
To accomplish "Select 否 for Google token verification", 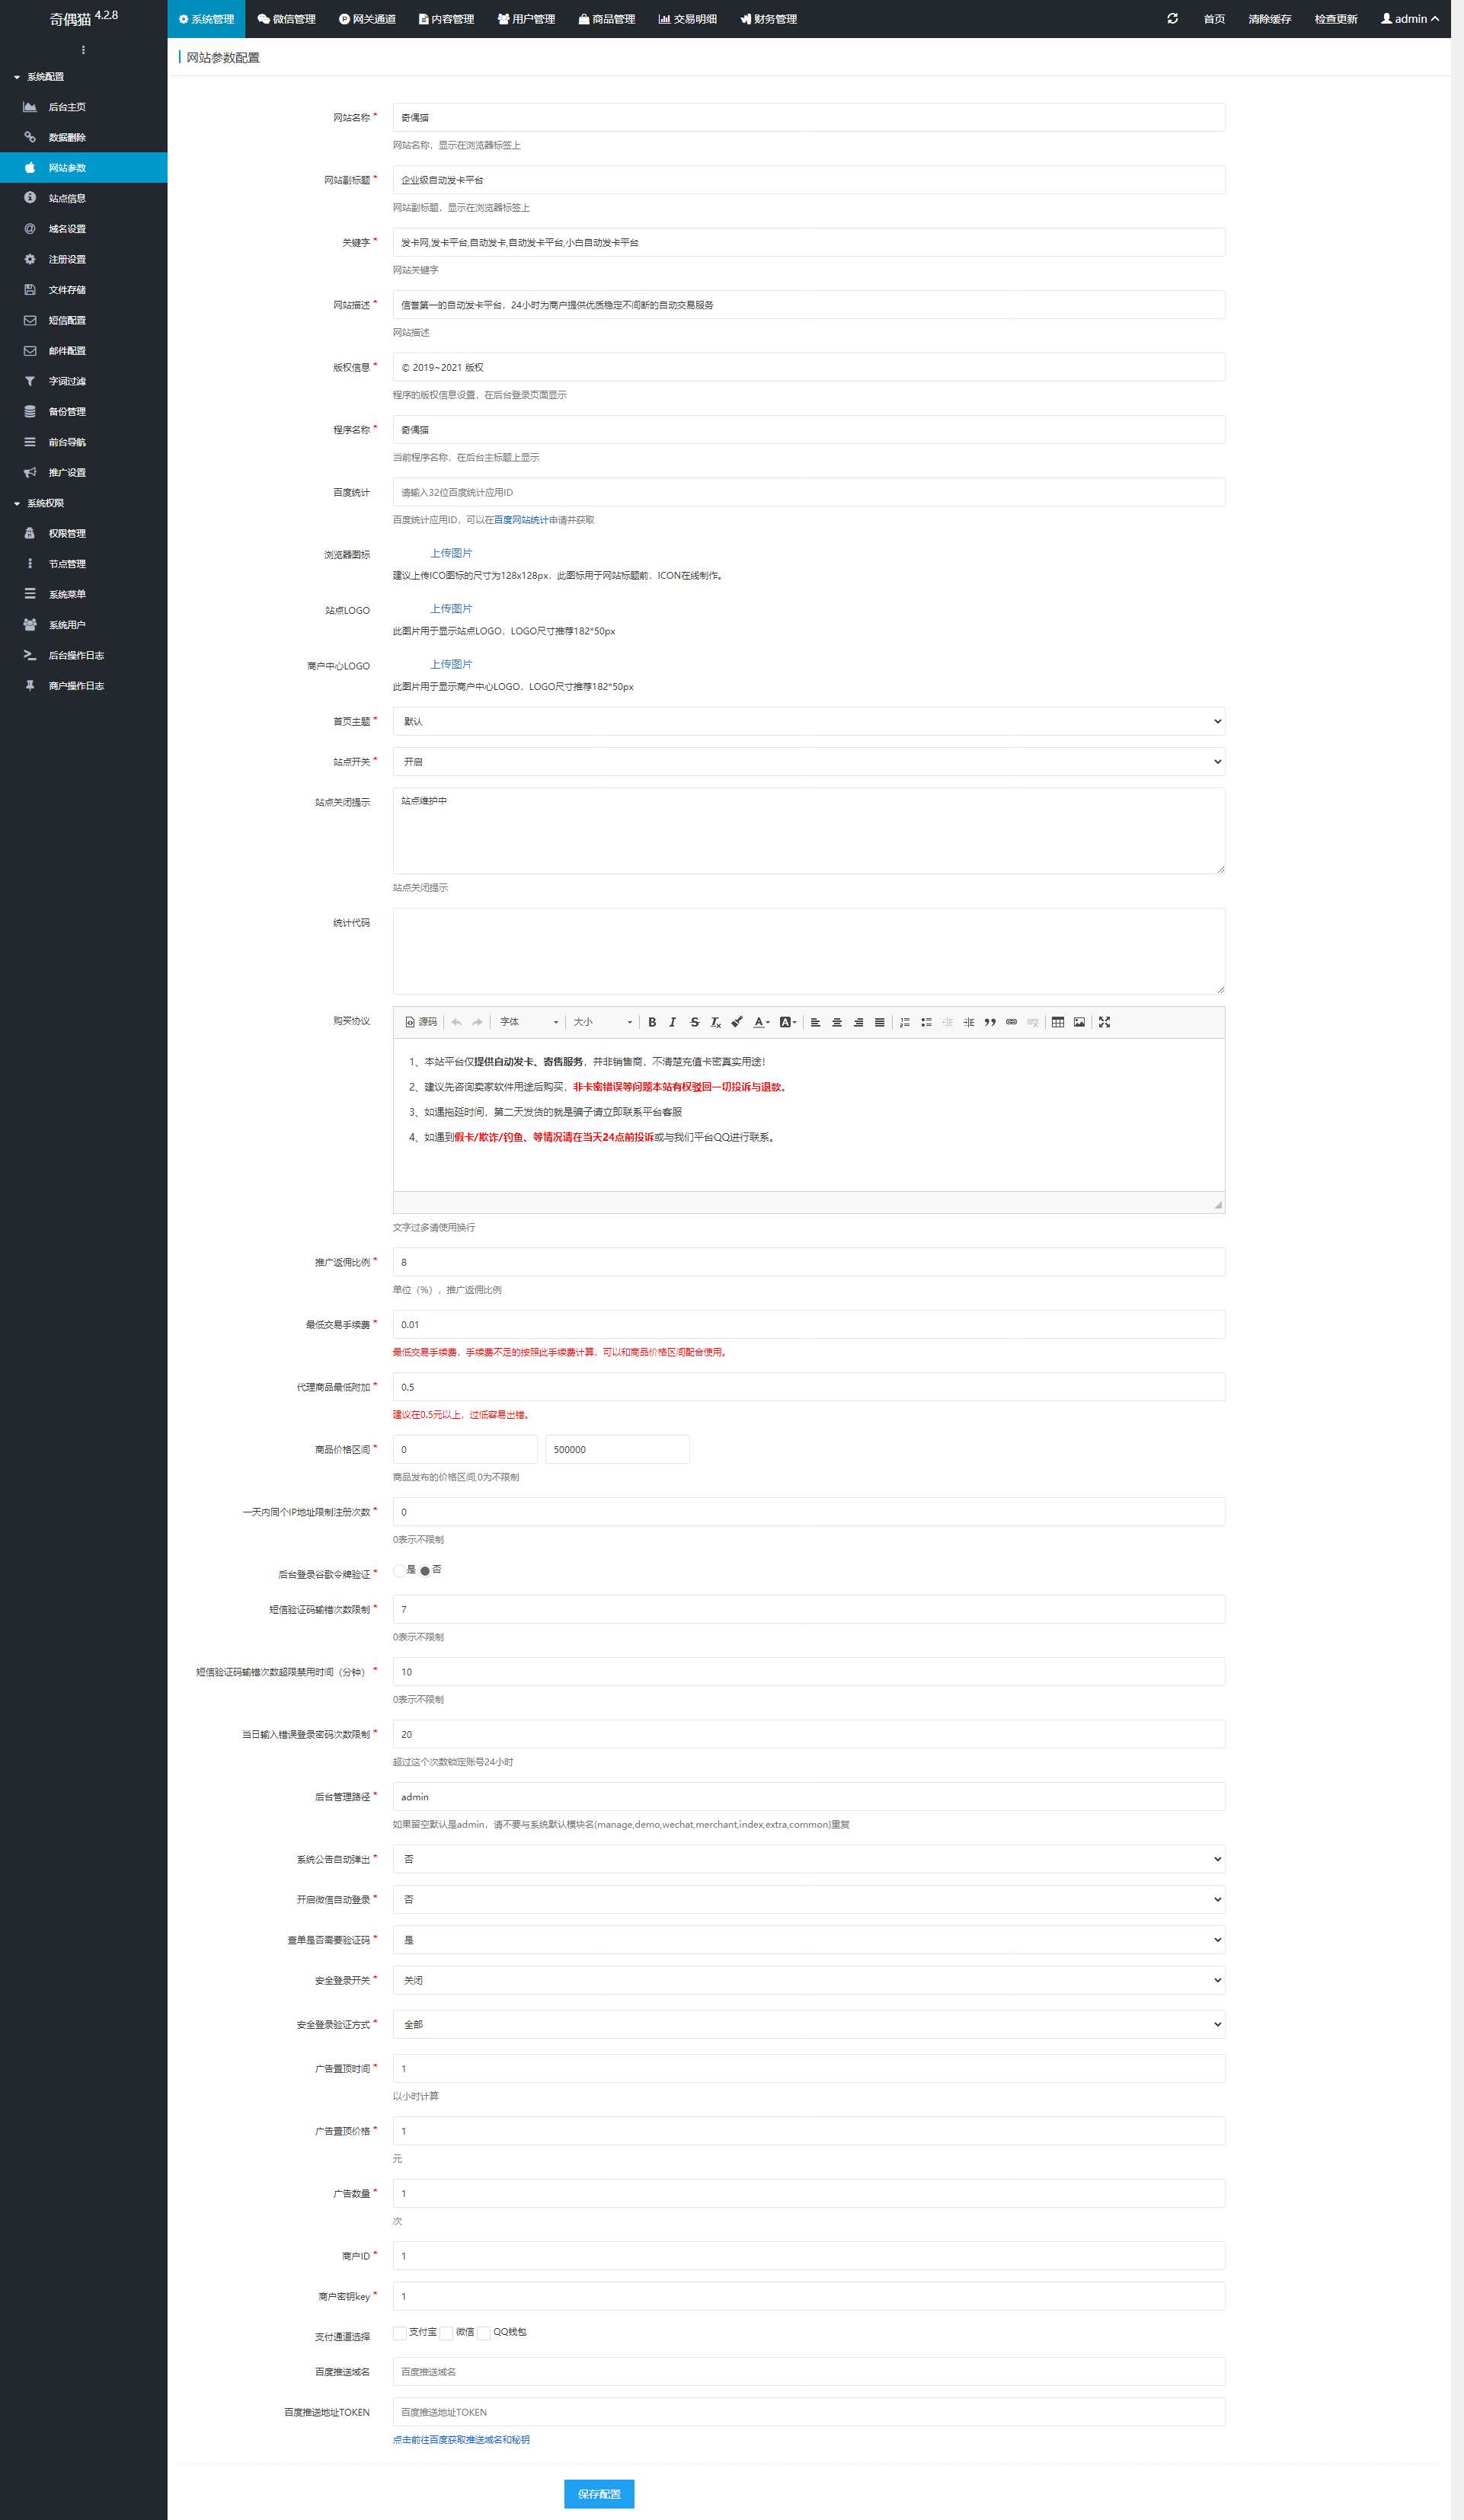I will 425,1570.
